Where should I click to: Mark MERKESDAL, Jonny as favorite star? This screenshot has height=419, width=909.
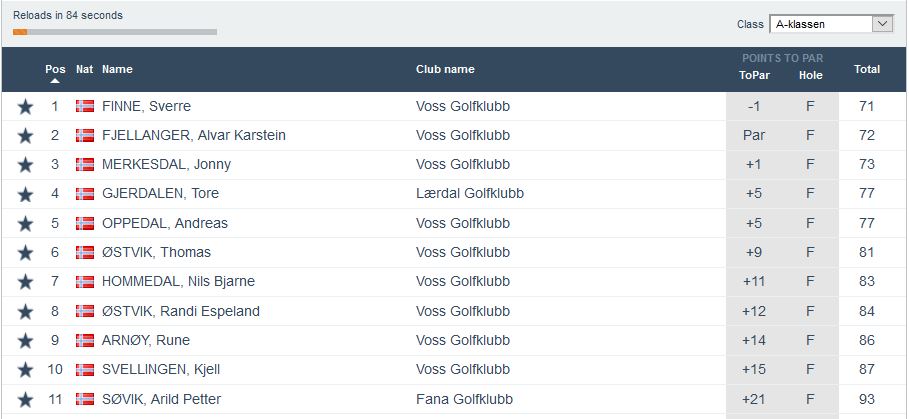coord(25,165)
